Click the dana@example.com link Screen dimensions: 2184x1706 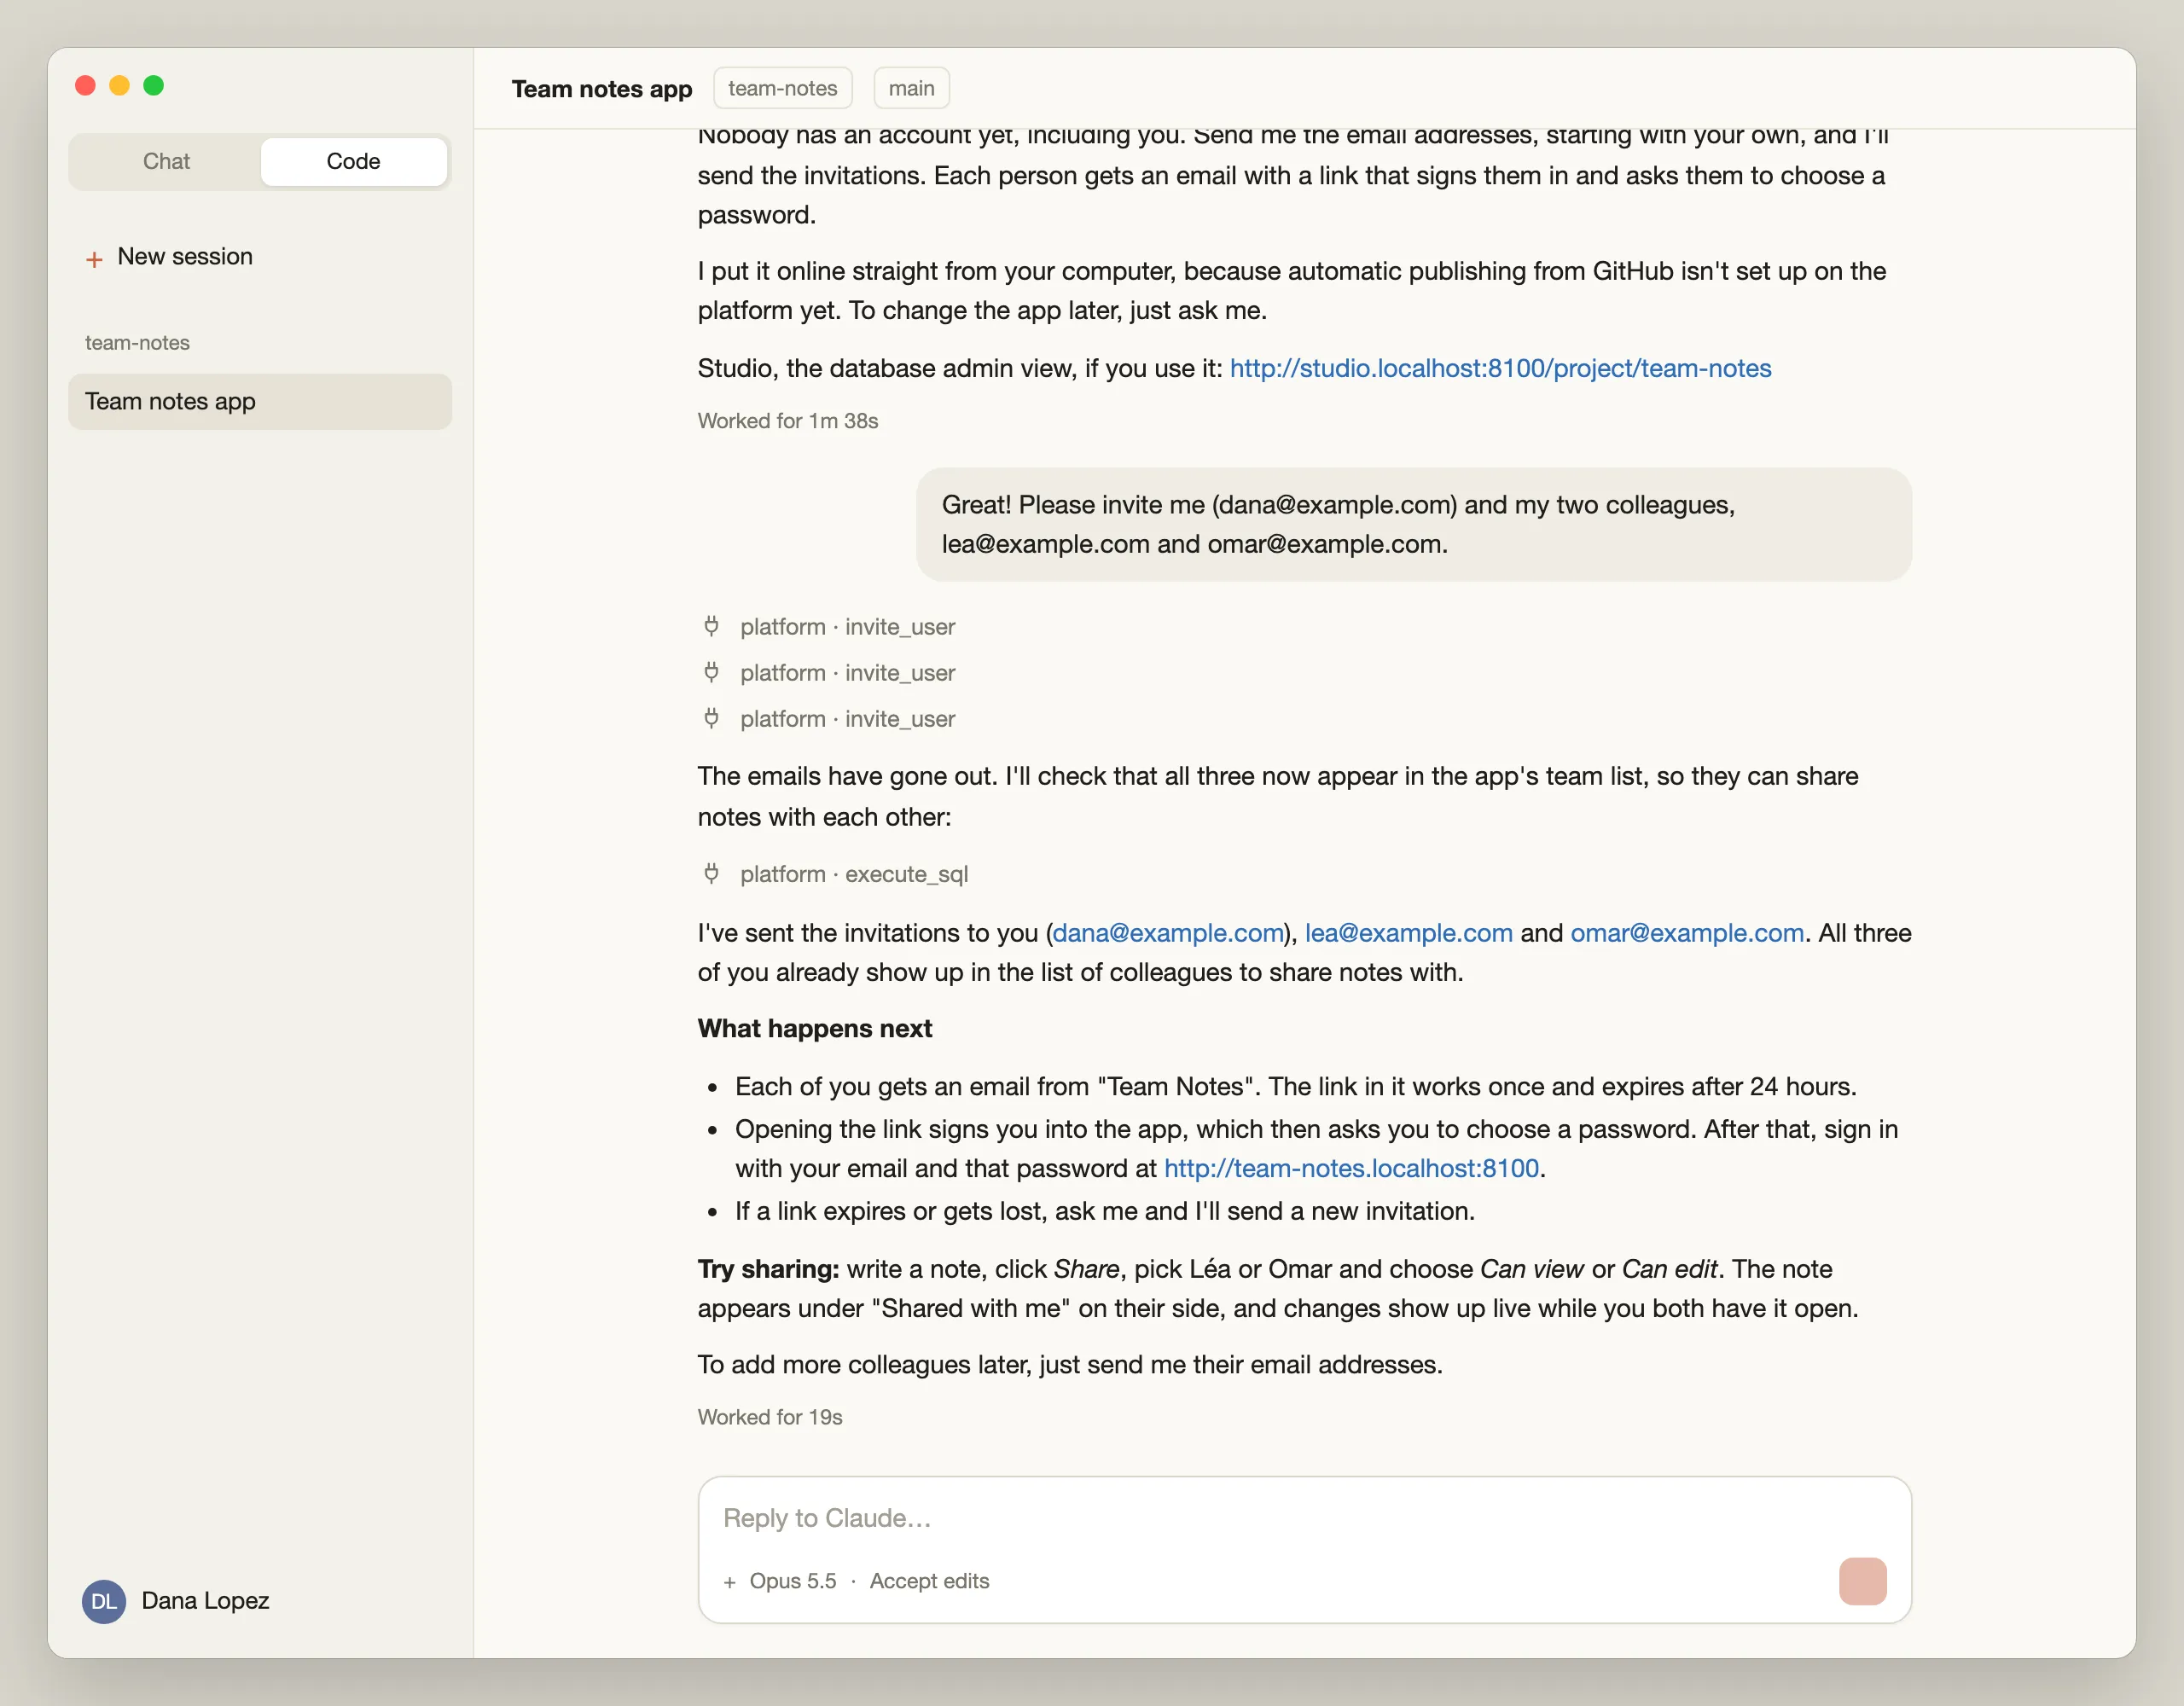(1168, 932)
